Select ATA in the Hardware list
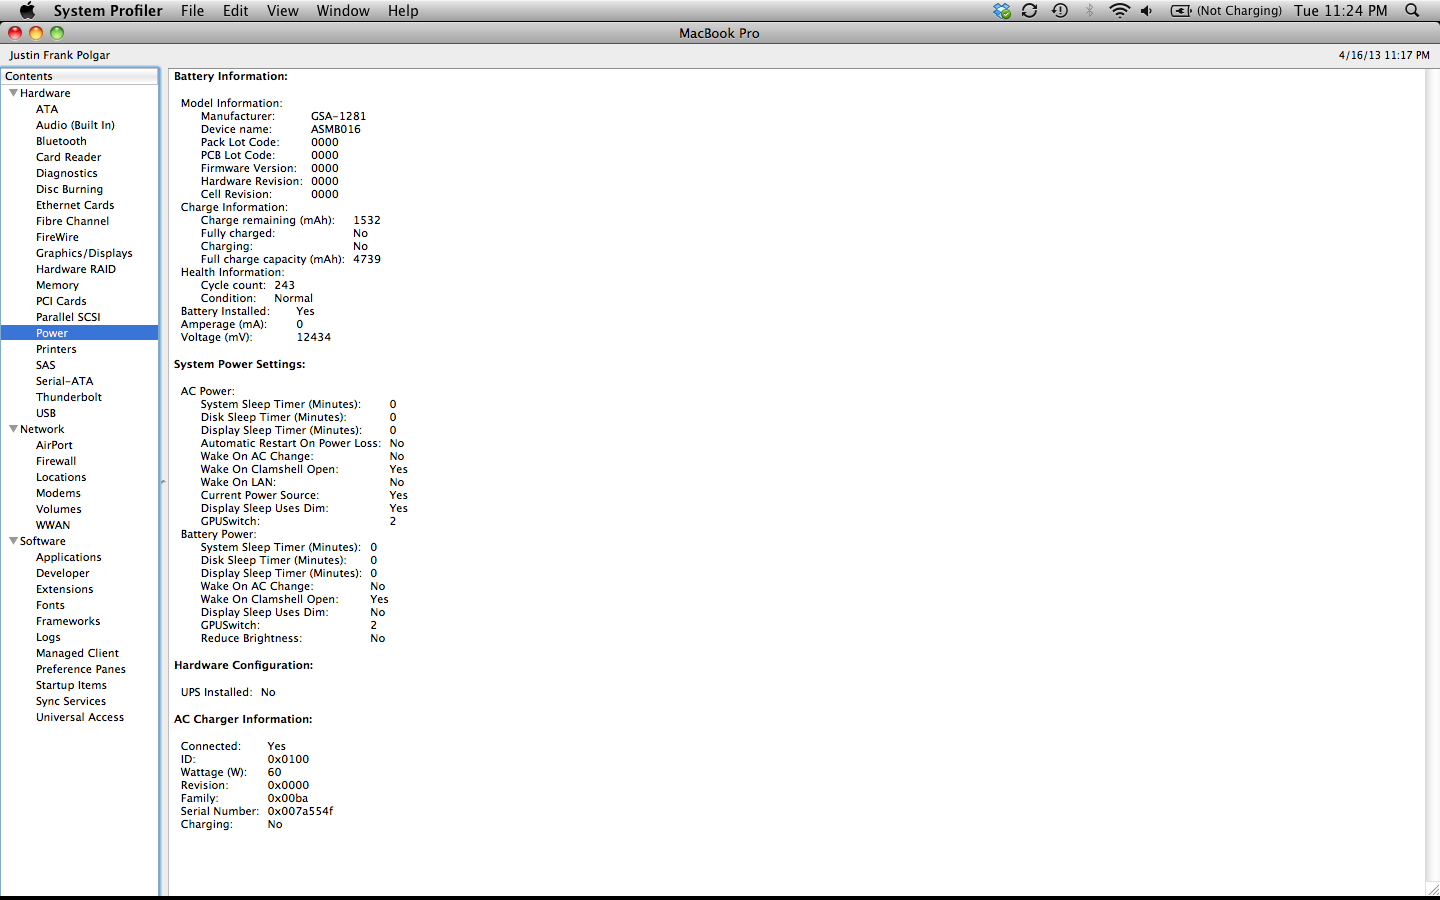 (47, 109)
